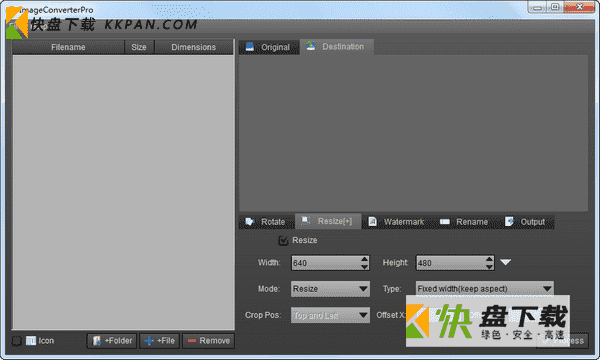Click the Watermark document icon
Viewport: 600px width, 360px height.
point(372,222)
